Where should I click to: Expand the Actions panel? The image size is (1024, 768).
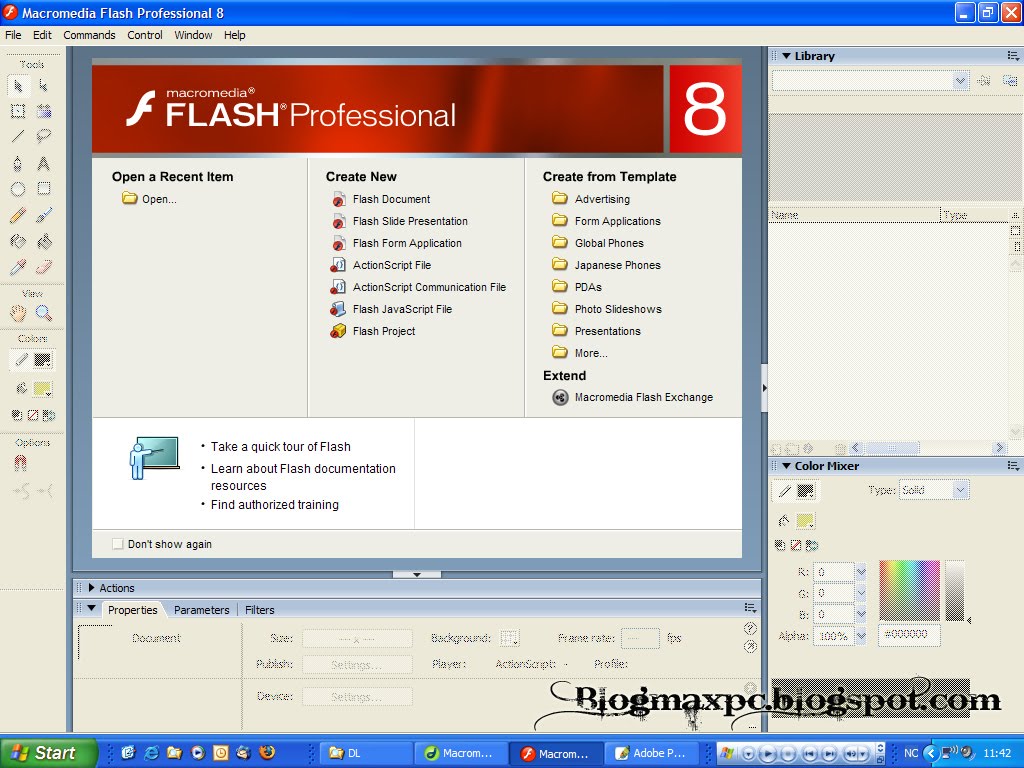pos(92,588)
